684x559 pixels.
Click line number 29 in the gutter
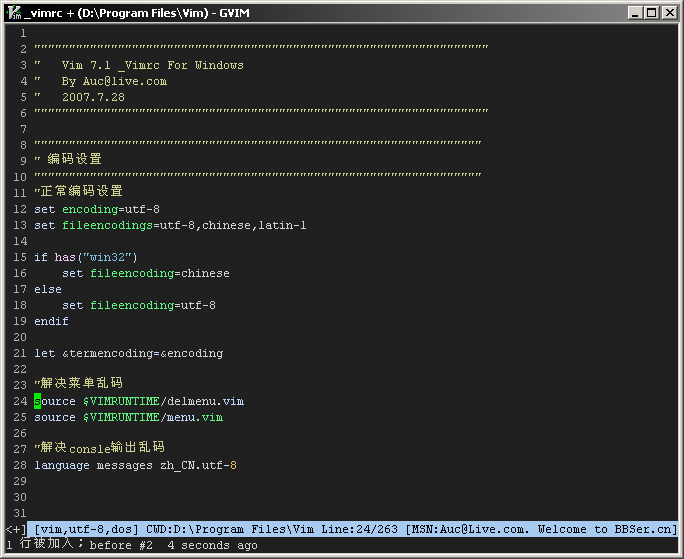[20, 481]
